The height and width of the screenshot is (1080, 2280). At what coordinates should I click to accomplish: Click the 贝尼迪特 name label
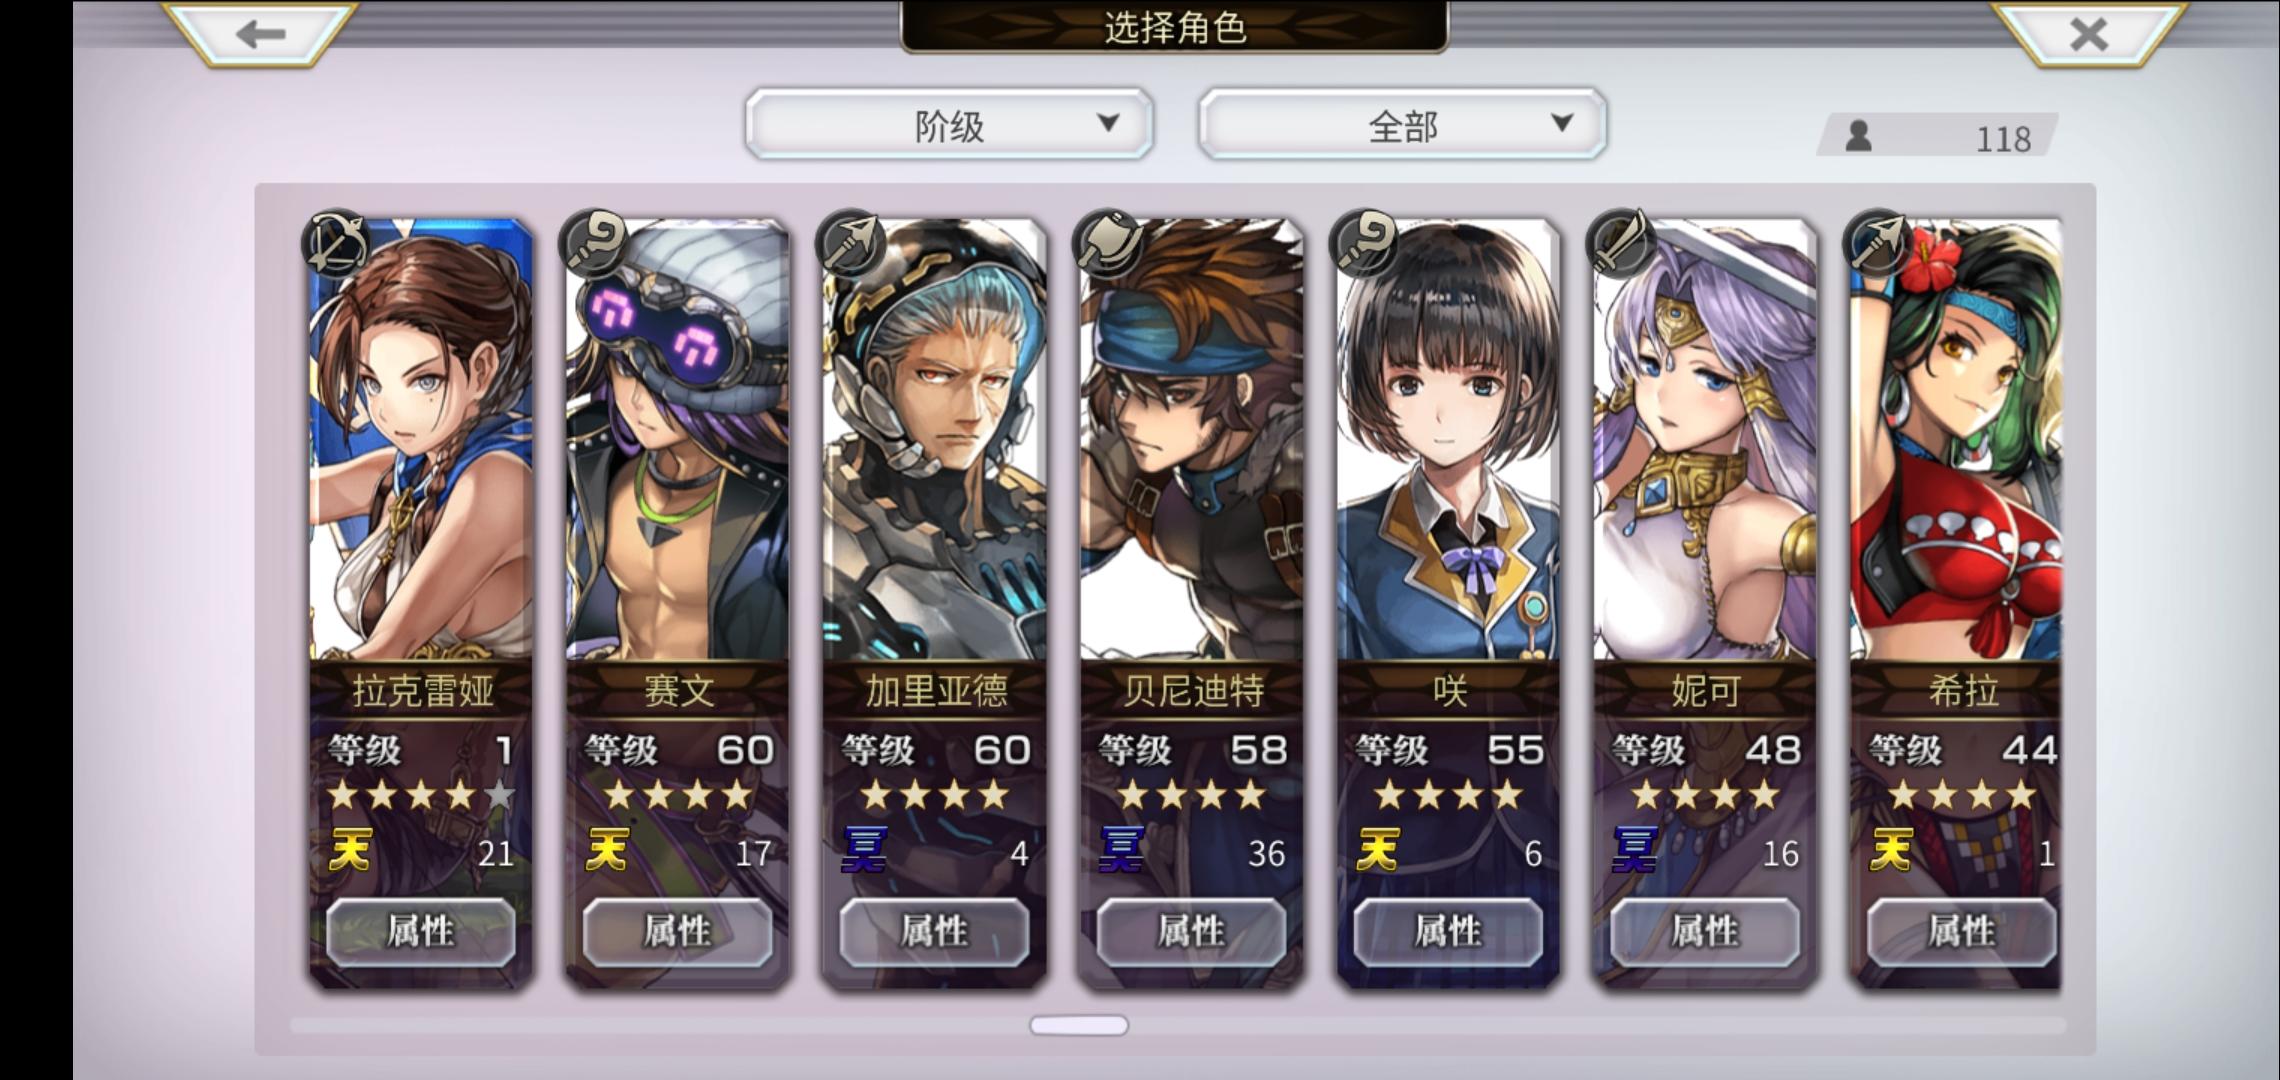coord(1192,690)
